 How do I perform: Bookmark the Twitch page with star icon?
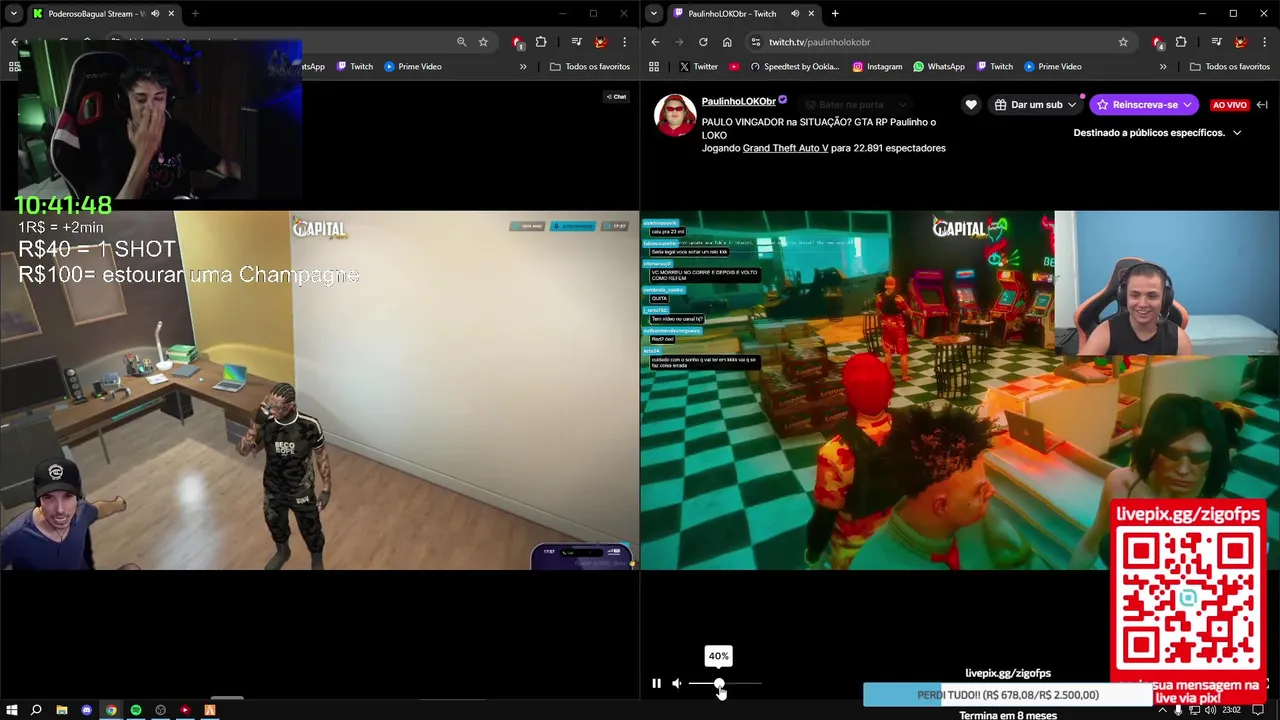[x=1123, y=42]
